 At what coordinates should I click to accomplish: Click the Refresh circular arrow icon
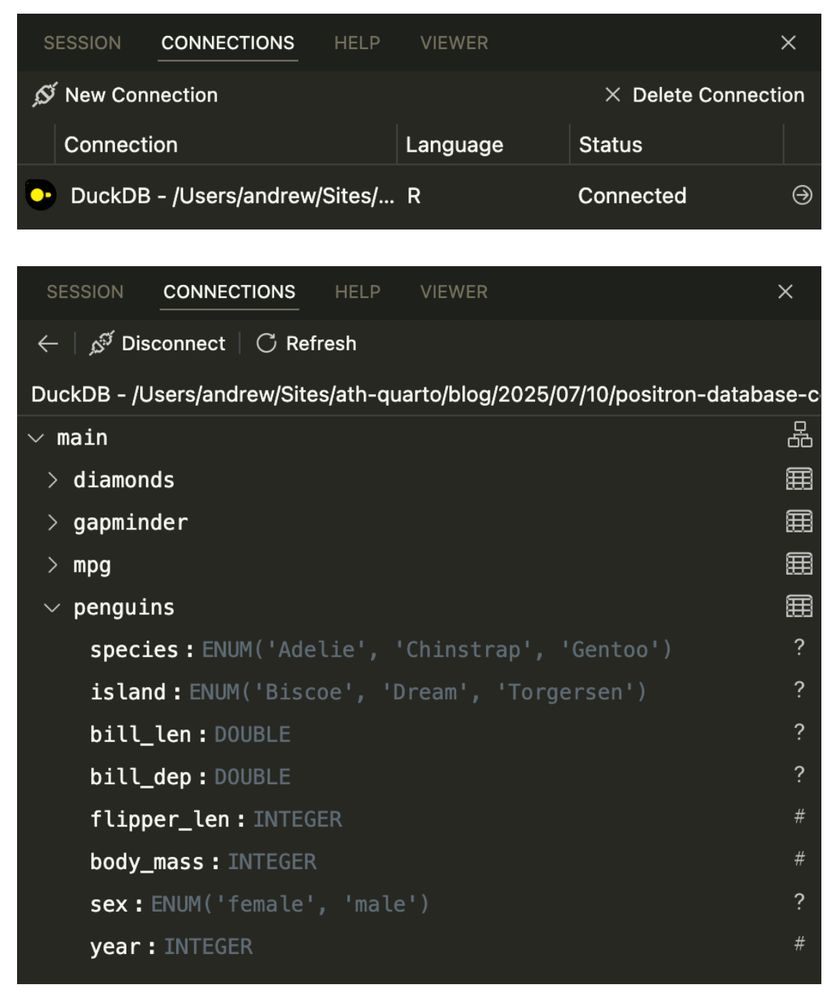266,343
